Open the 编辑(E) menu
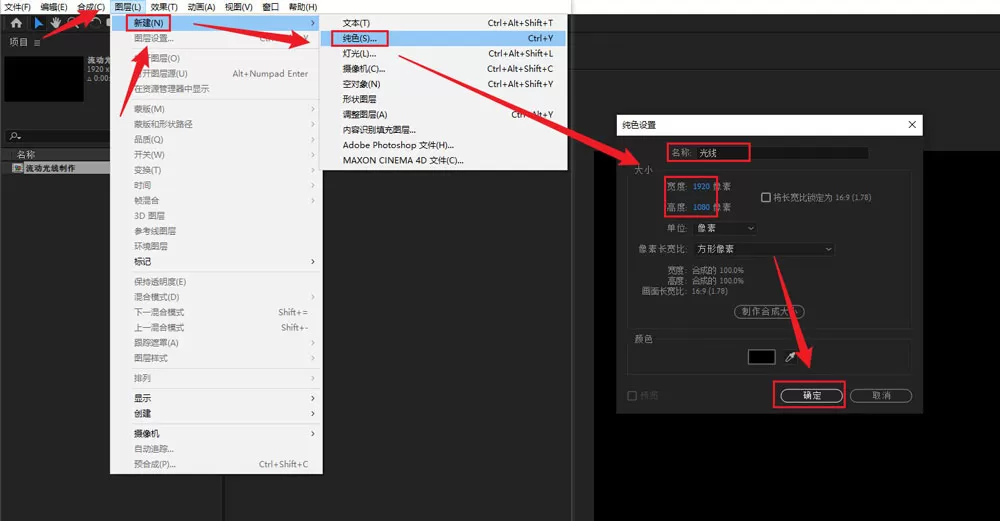The image size is (1000, 521). [x=54, y=7]
